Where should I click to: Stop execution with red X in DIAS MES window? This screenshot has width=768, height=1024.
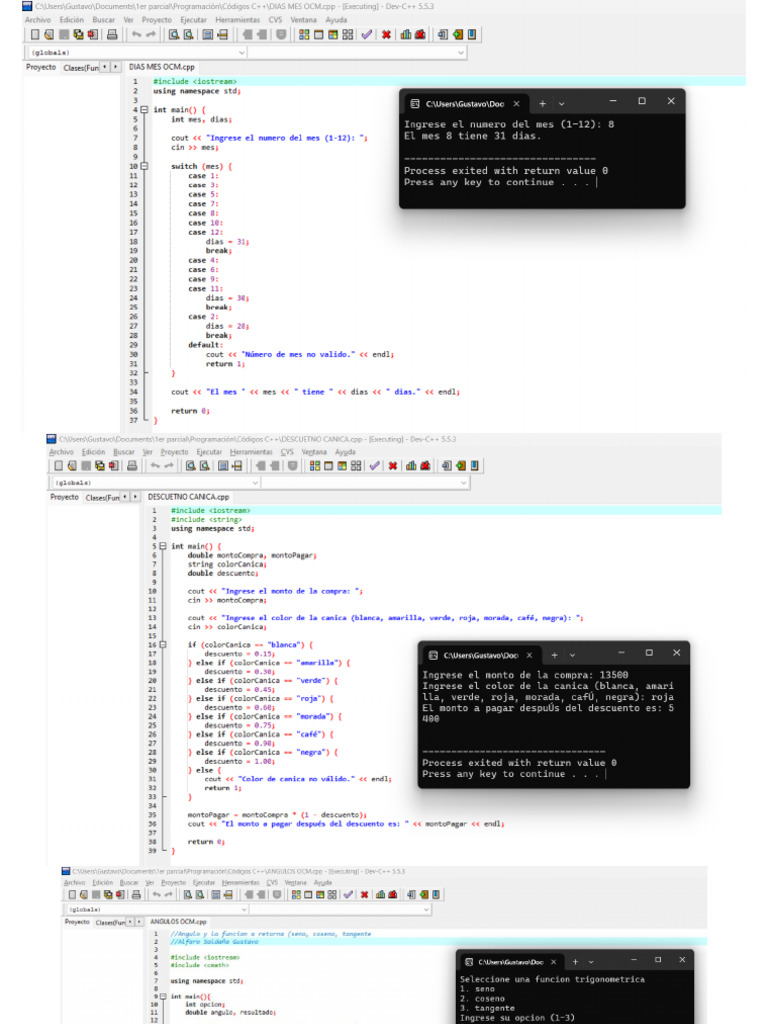pyautogui.click(x=386, y=35)
